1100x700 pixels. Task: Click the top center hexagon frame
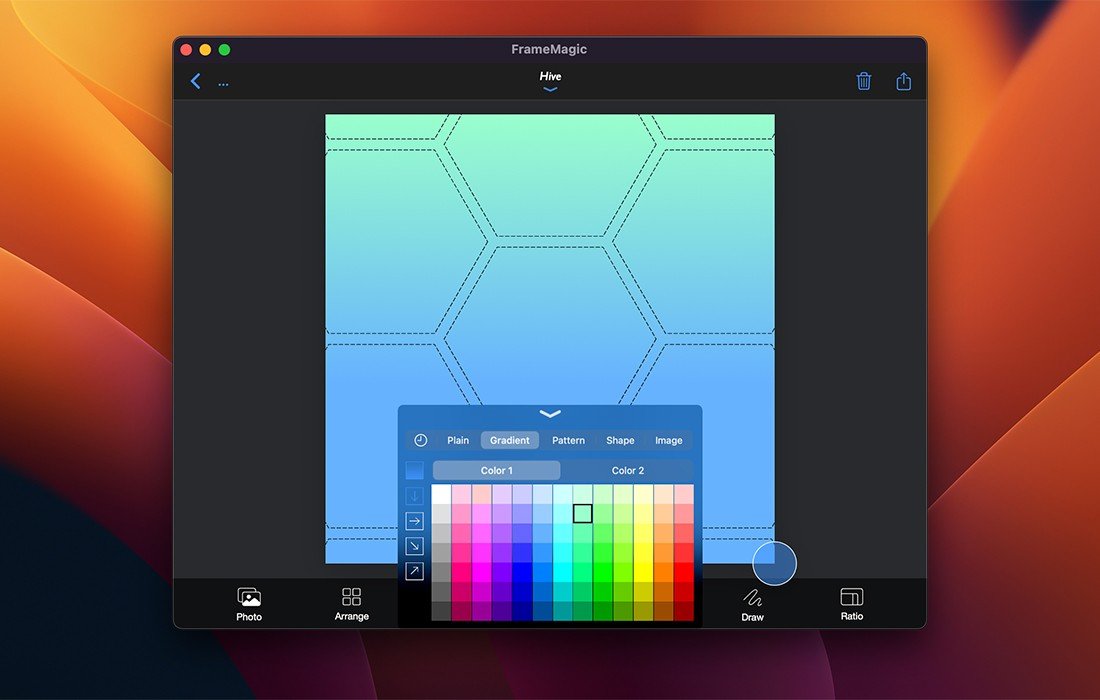click(x=549, y=175)
